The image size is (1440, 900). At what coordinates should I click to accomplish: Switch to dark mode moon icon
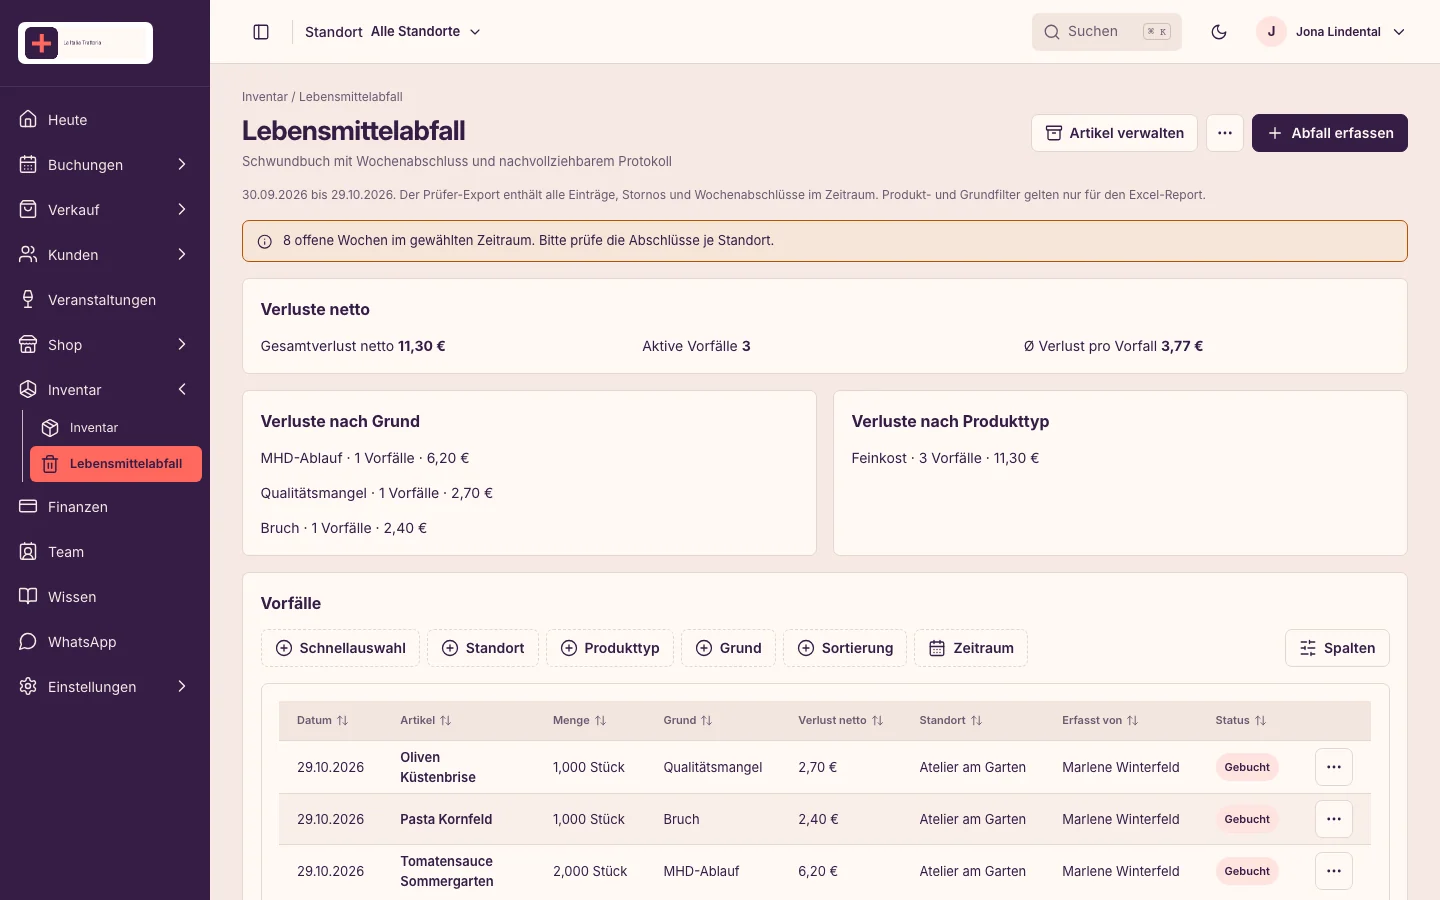click(1219, 32)
